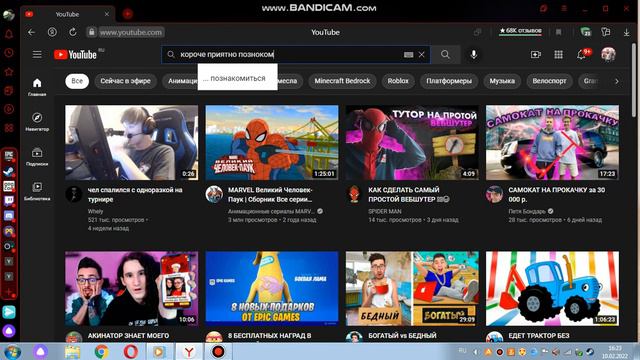Show more filter chips with right chevron
640x360 pixels.
[x=617, y=81]
